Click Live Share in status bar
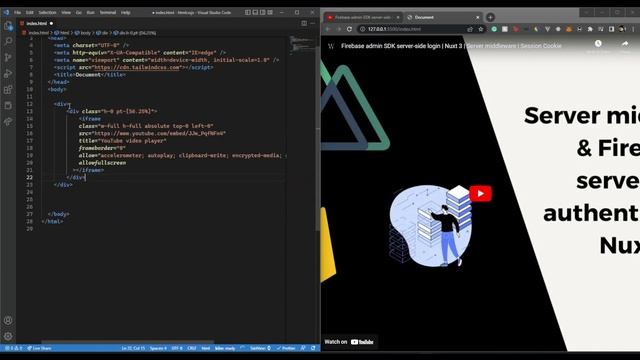This screenshot has width=640, height=360. click(x=39, y=348)
